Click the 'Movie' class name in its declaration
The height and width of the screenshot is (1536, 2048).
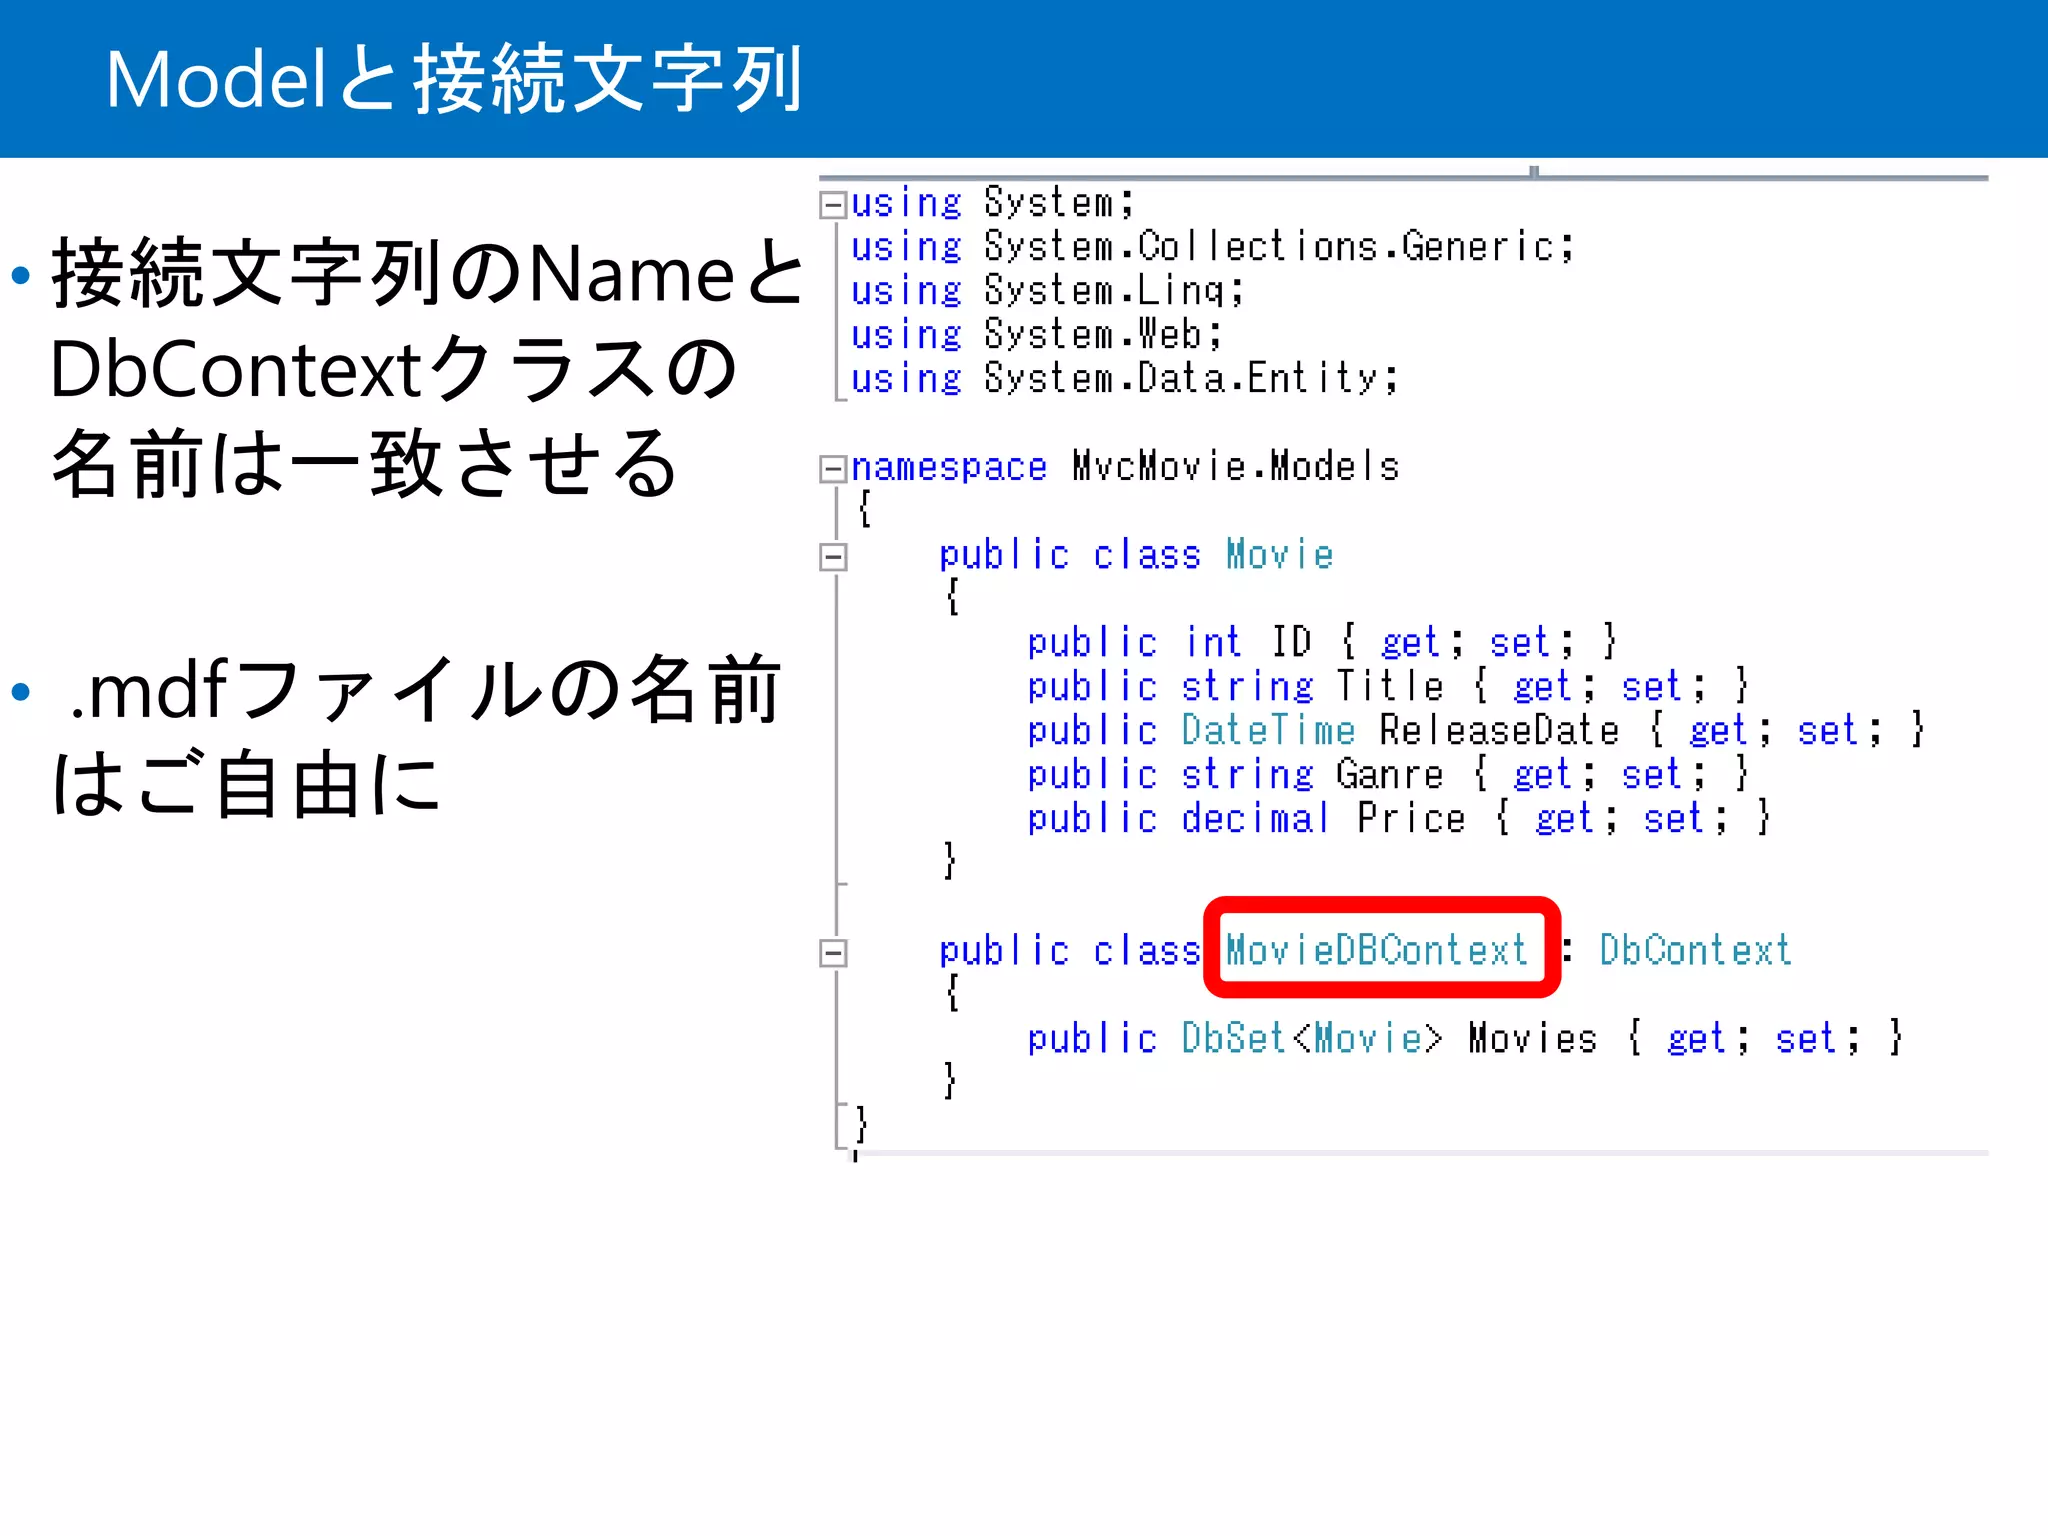pos(1279,555)
